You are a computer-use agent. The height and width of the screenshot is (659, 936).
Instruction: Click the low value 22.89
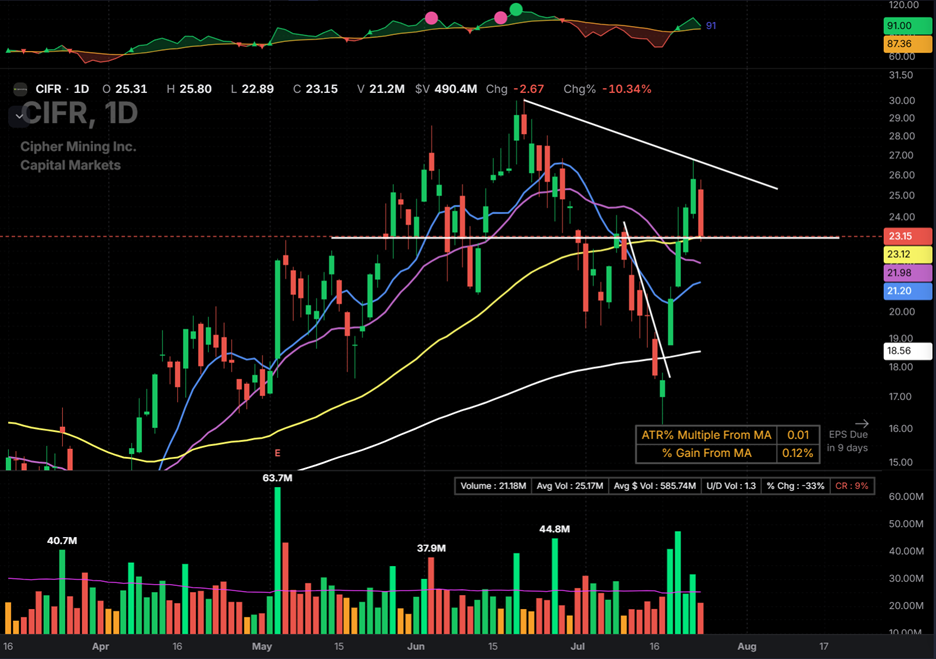coord(258,89)
